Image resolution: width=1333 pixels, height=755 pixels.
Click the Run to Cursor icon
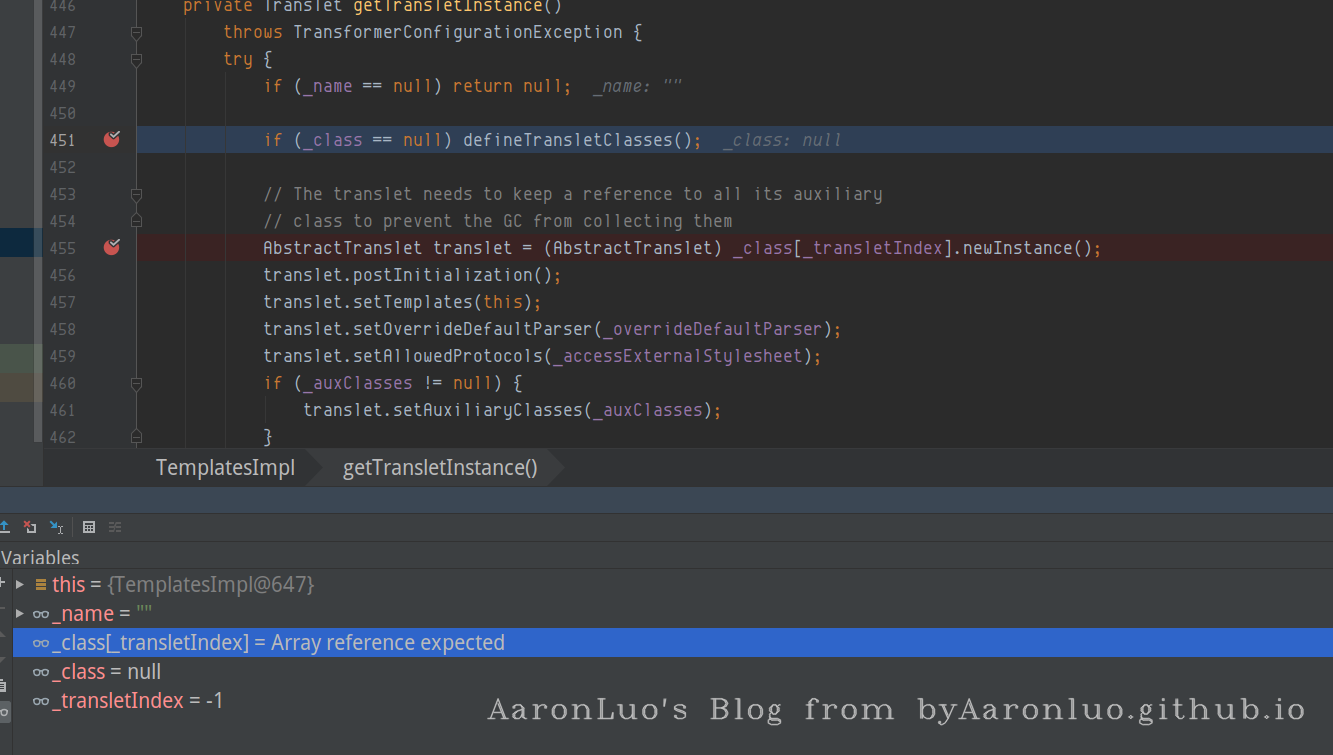57,527
